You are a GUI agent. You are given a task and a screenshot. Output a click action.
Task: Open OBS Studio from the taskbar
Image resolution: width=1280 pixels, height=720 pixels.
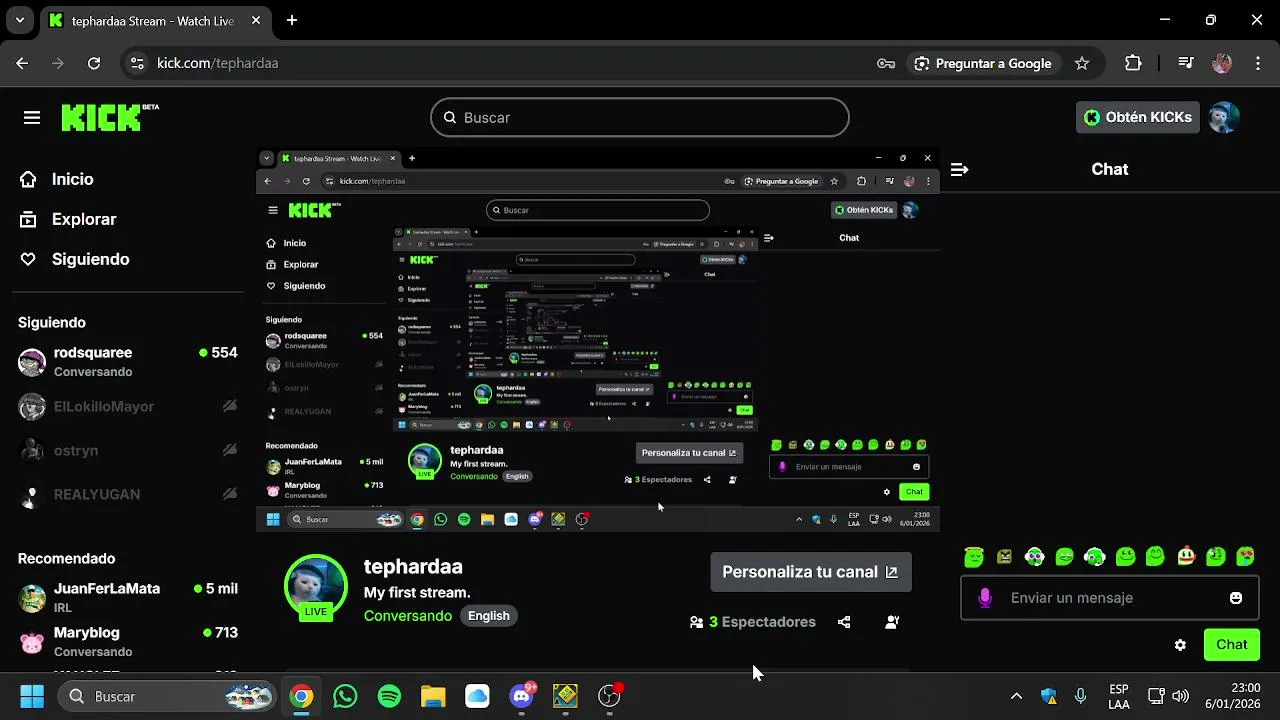609,696
